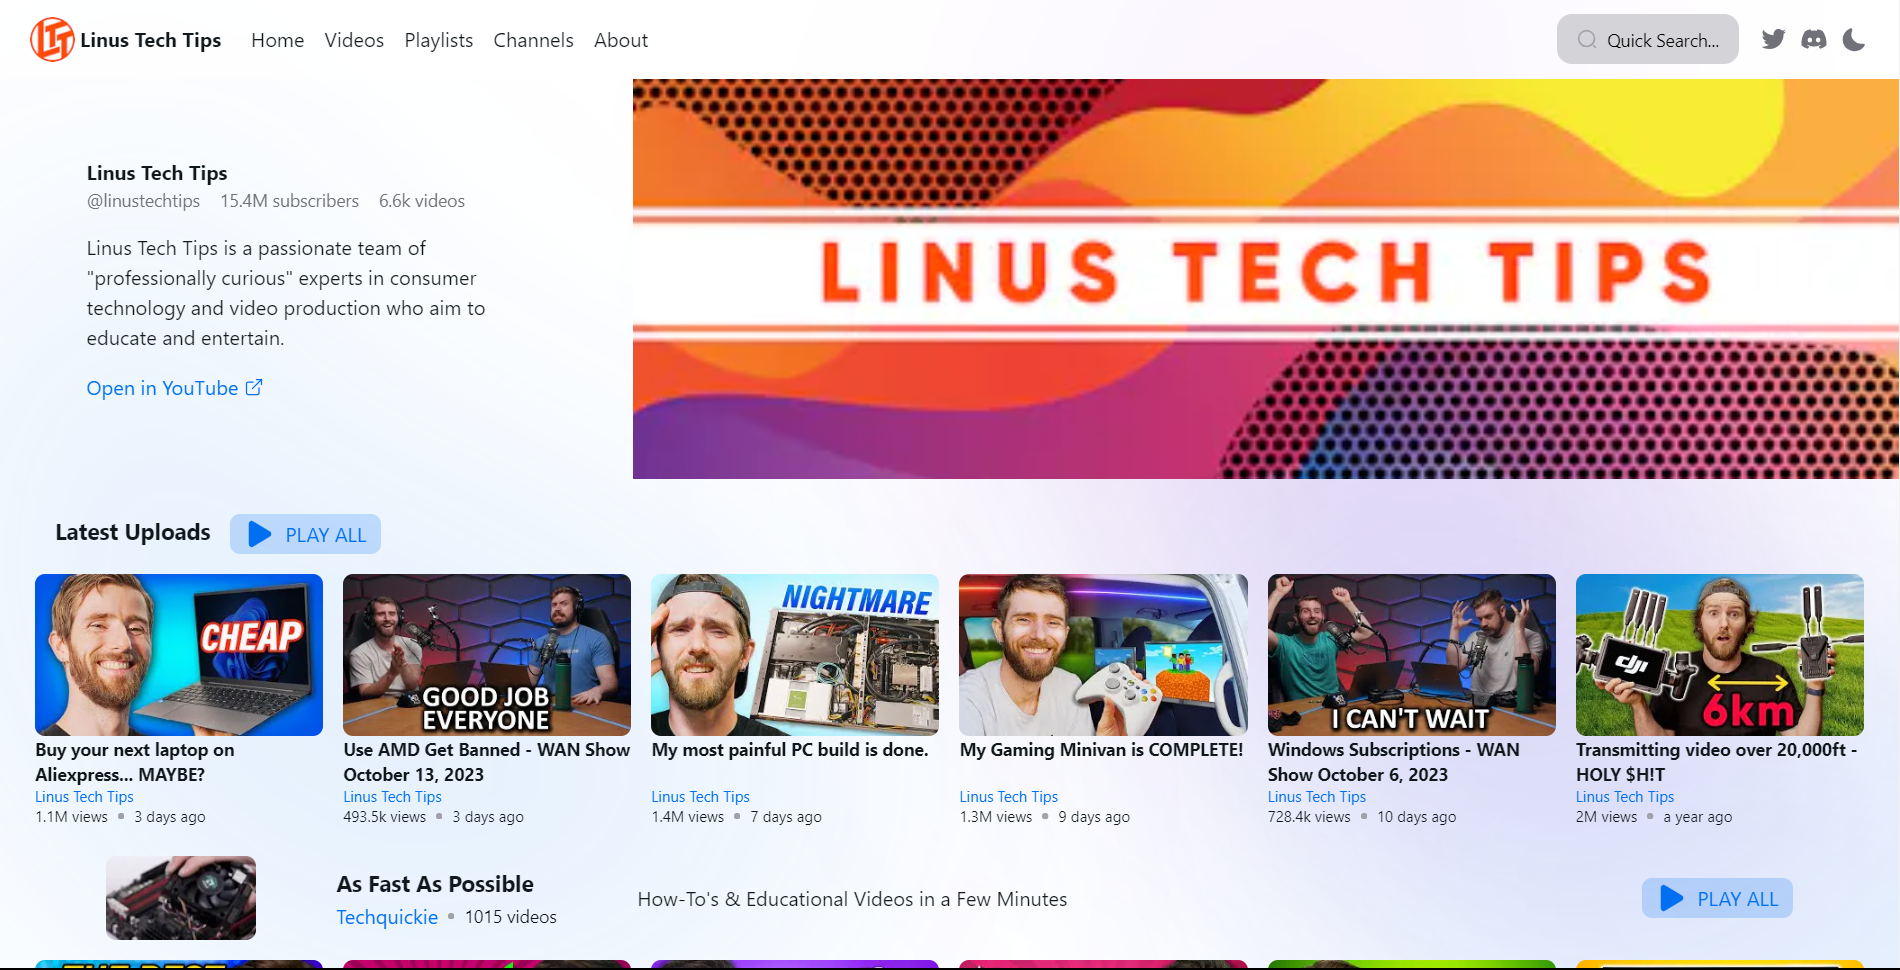The image size is (1900, 970).
Task: Open the Techquickie channel link
Action: pyautogui.click(x=387, y=917)
